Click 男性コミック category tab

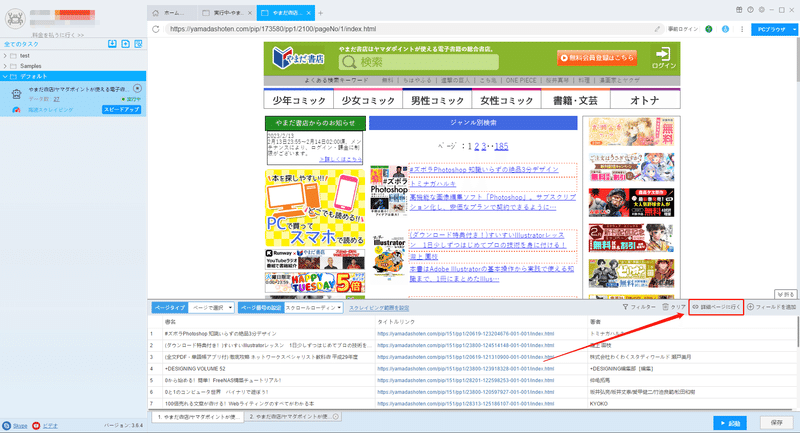(437, 99)
